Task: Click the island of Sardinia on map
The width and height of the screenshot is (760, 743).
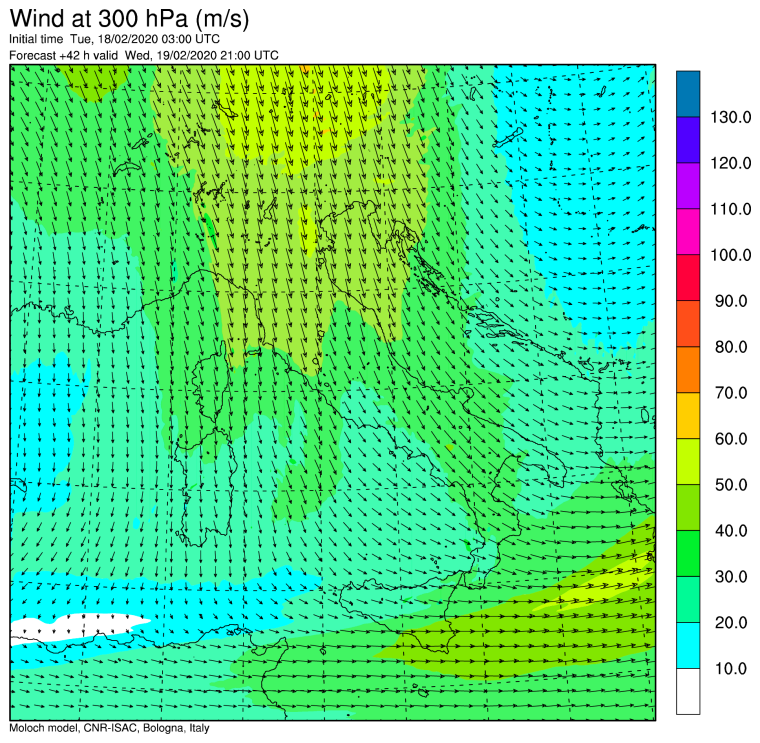Action: tap(205, 488)
